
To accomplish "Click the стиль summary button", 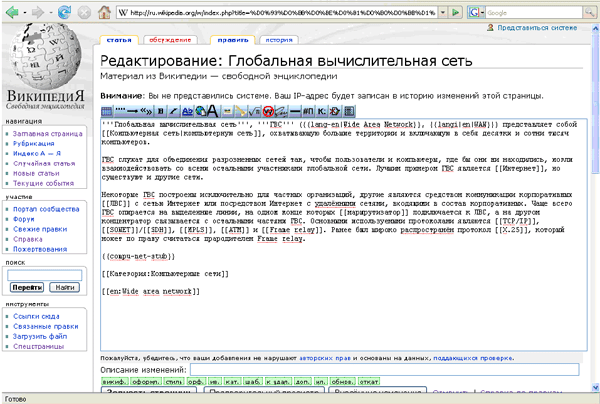I will 174,381.
